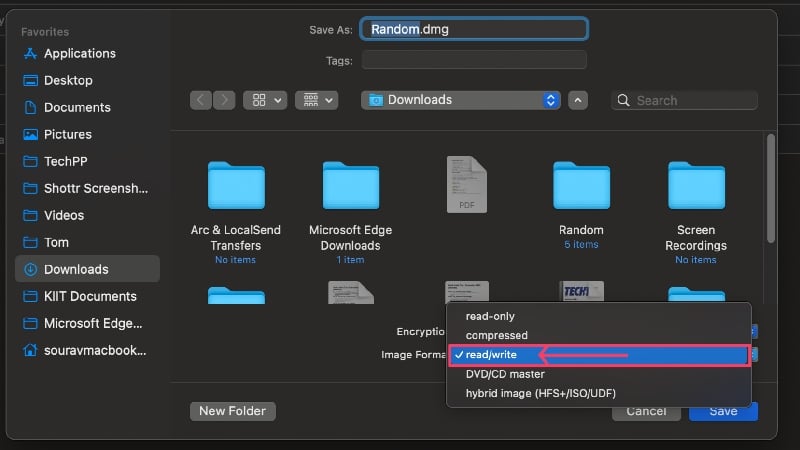Collapse the dialog with the chevron button

point(578,100)
